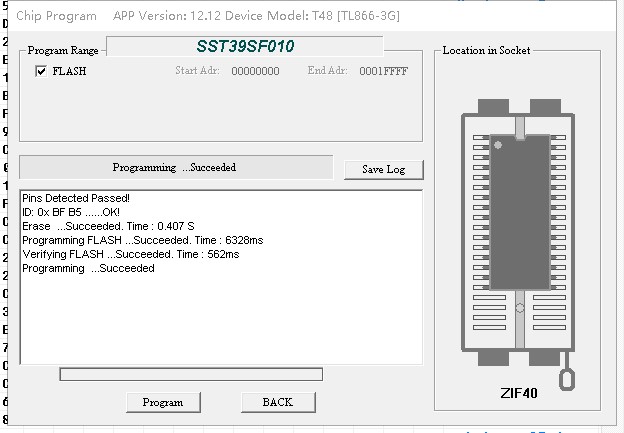This screenshot has height=433, width=624.
Task: Click the ZIF40 socket label
Action: click(518, 393)
